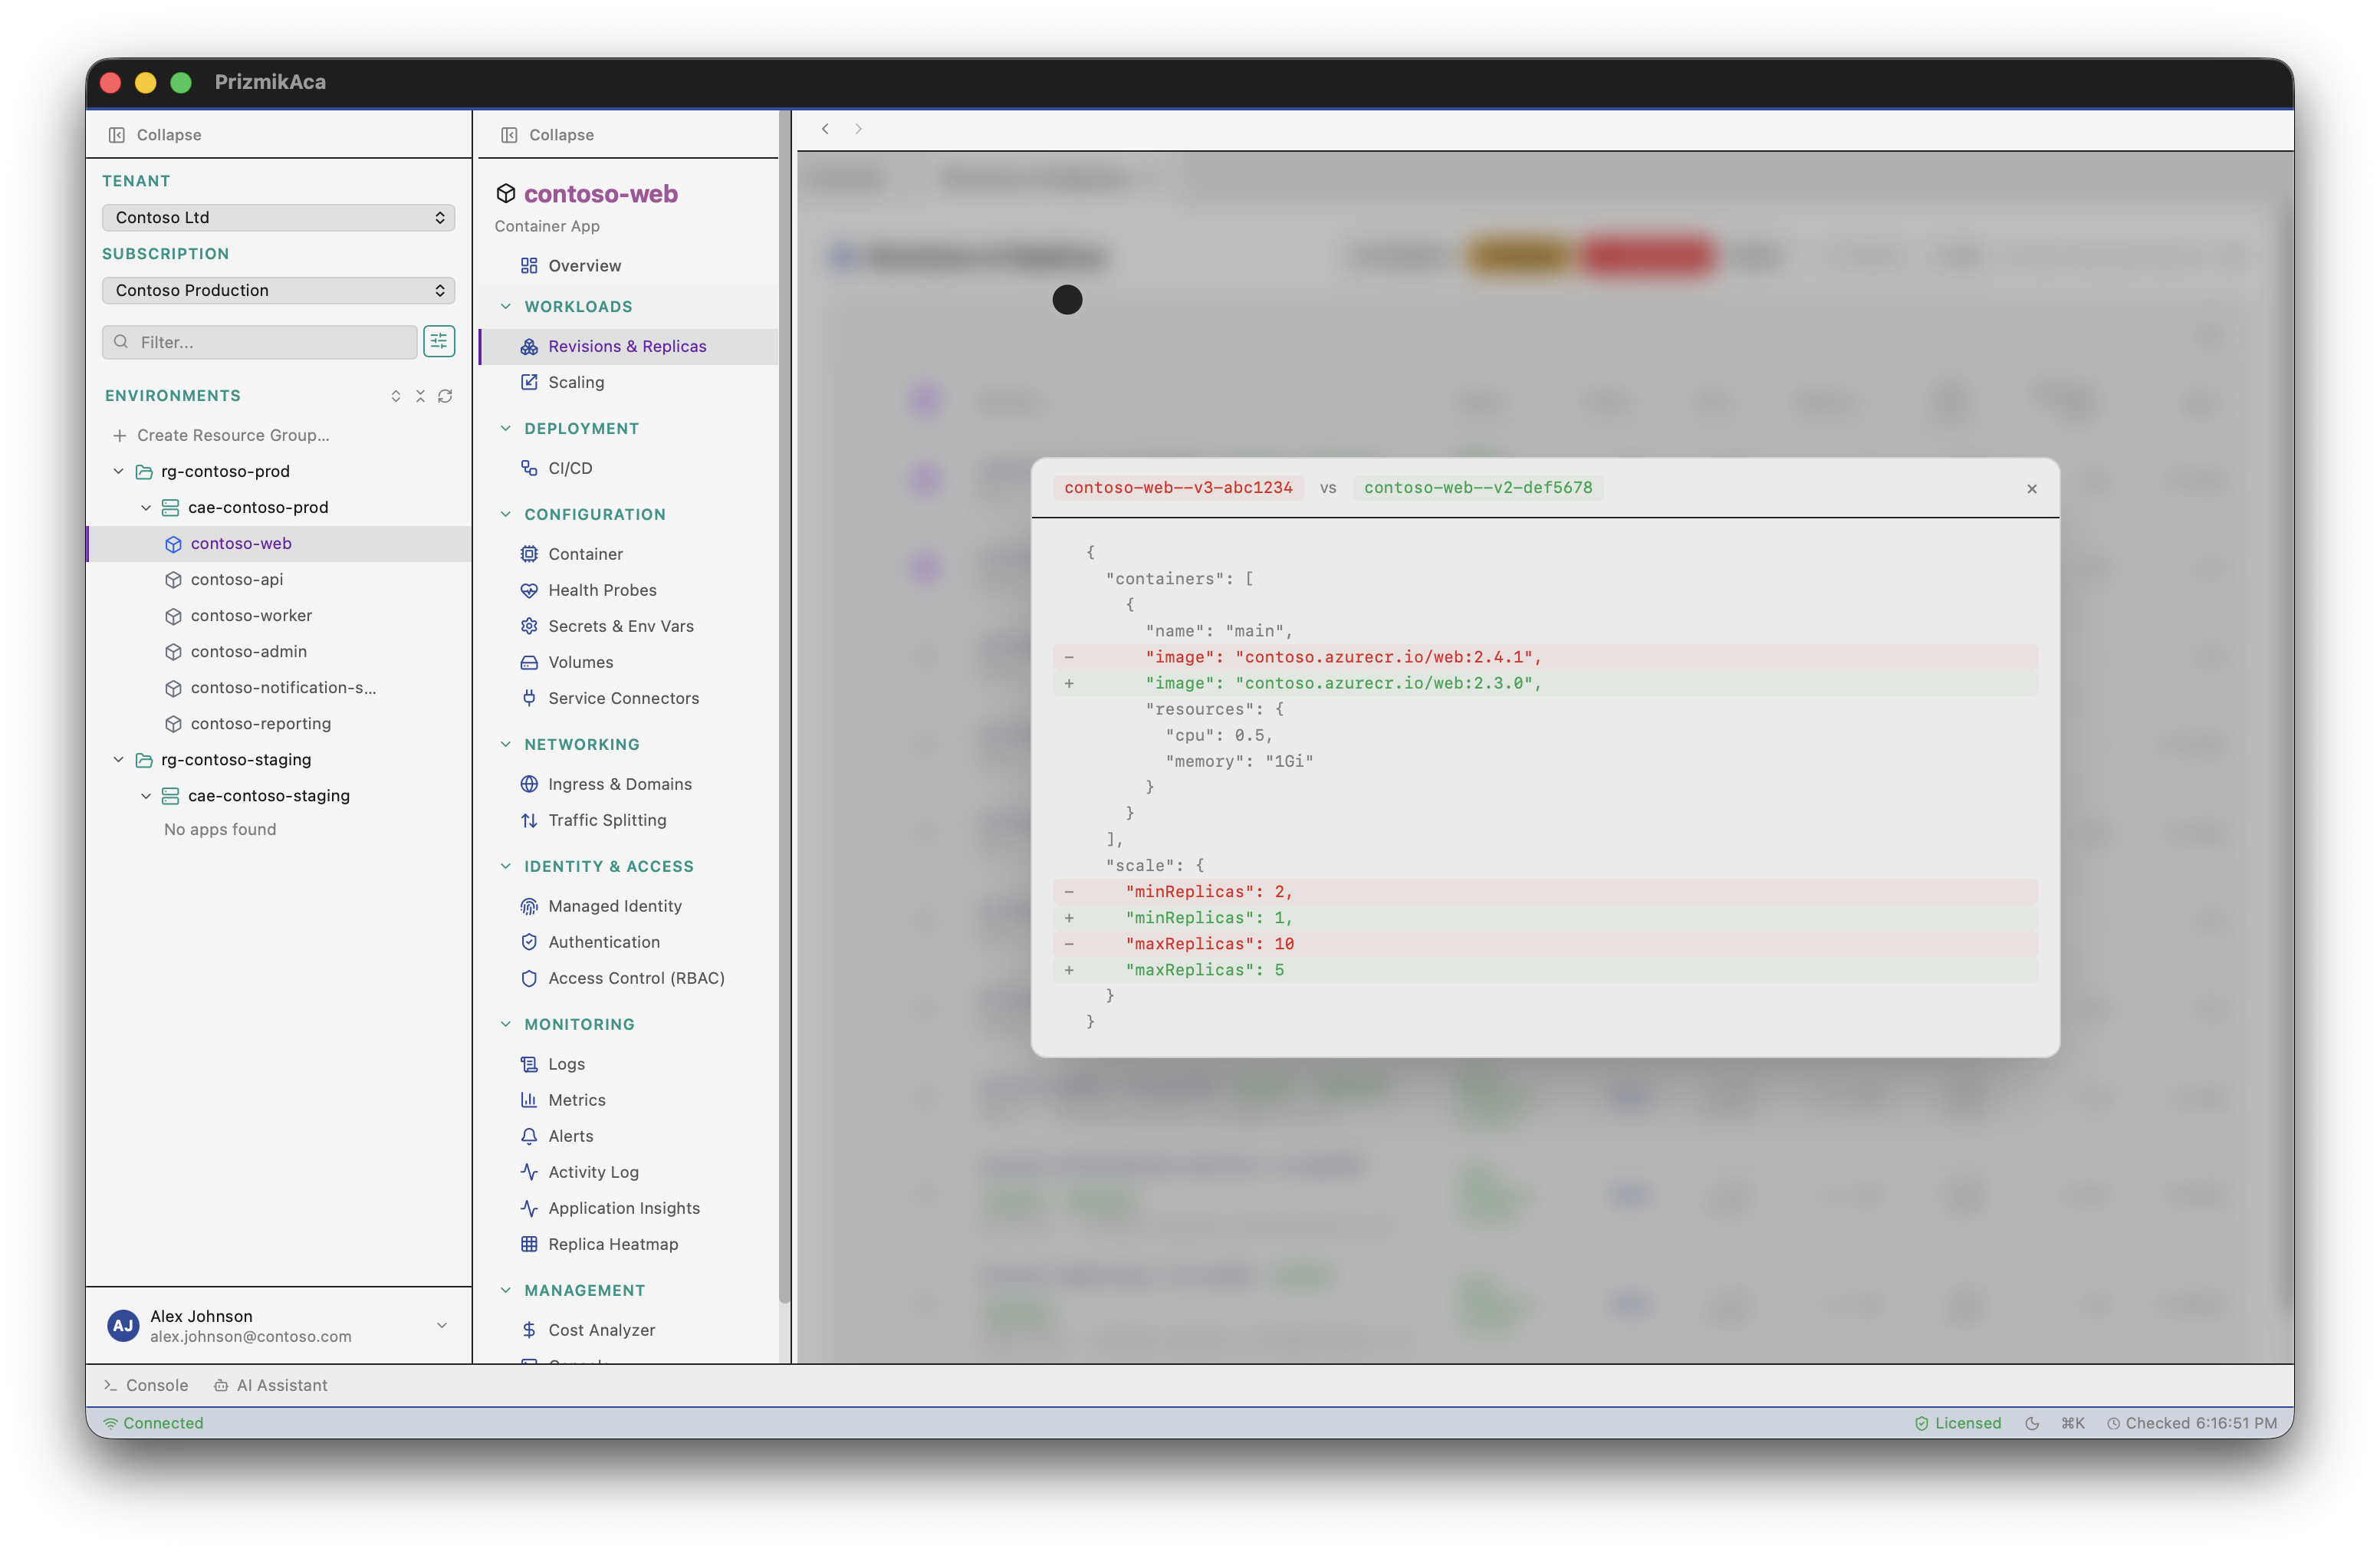The height and width of the screenshot is (1552, 2380).
Task: Open the CI/CD deployment page
Action: pyautogui.click(x=569, y=467)
